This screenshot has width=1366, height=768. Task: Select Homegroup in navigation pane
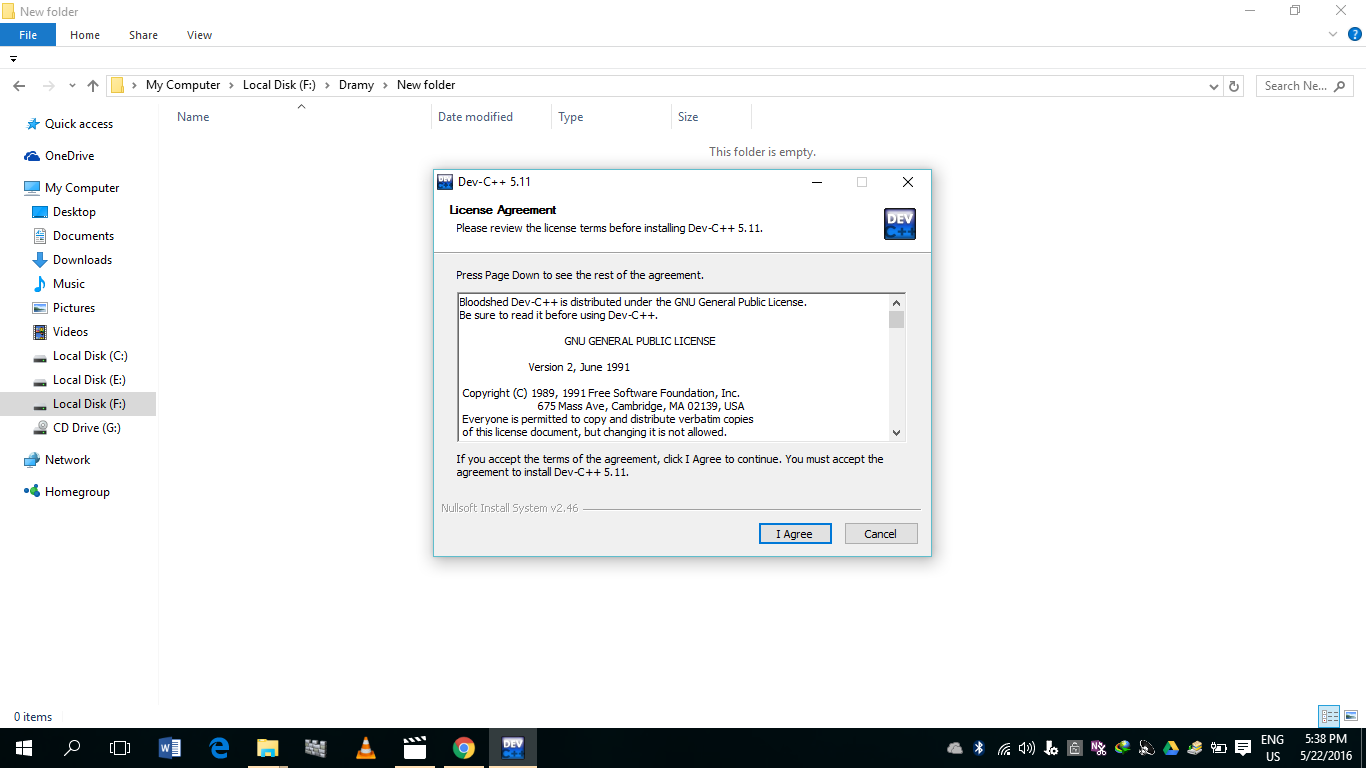point(77,492)
